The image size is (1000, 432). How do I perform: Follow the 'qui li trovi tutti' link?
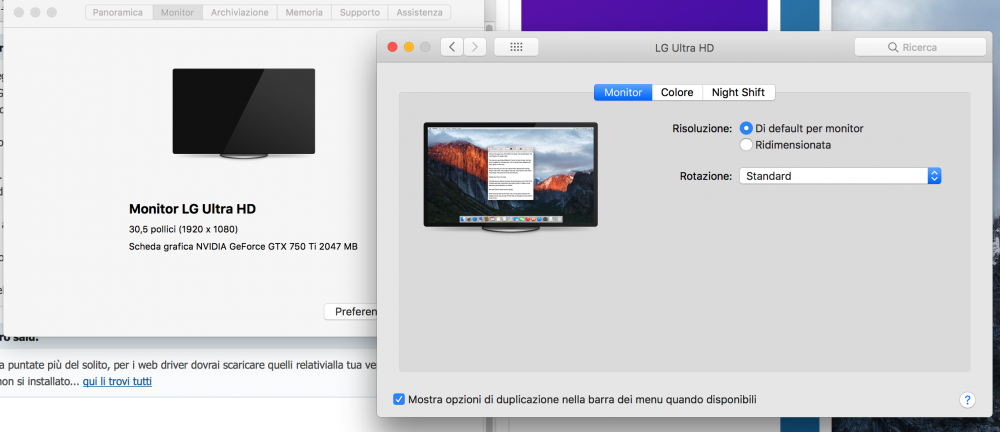click(117, 382)
